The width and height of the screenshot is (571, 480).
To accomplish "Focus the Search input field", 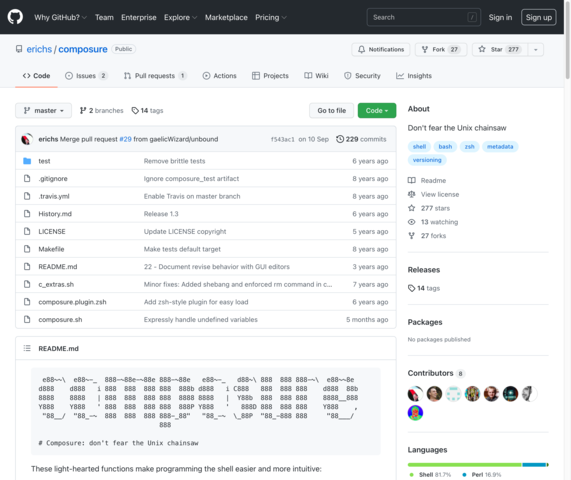I will pyautogui.click(x=424, y=17).
